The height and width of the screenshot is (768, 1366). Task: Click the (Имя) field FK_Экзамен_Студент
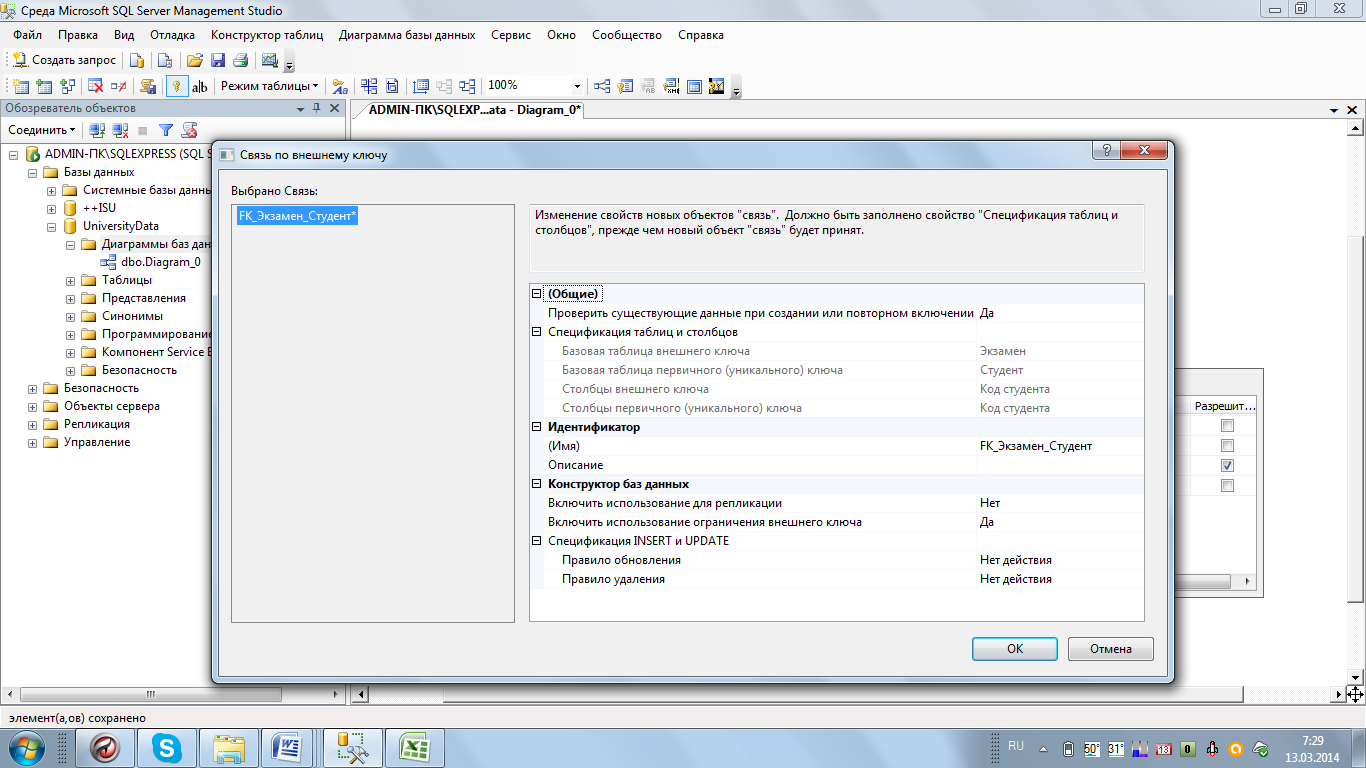coord(1060,446)
